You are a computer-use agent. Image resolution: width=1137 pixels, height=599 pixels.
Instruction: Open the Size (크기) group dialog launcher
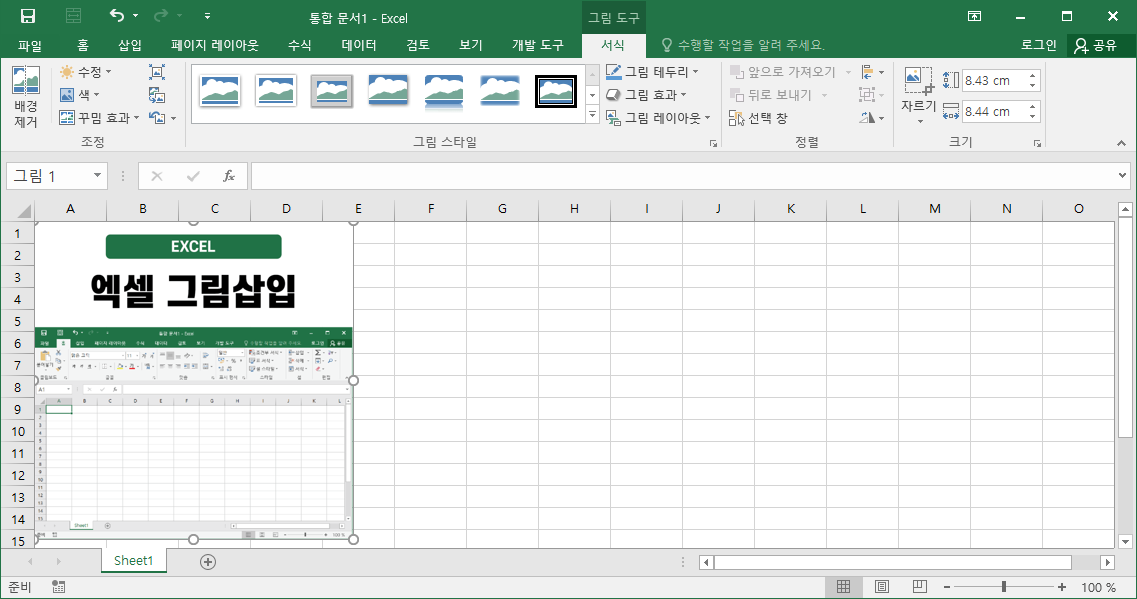click(1038, 144)
